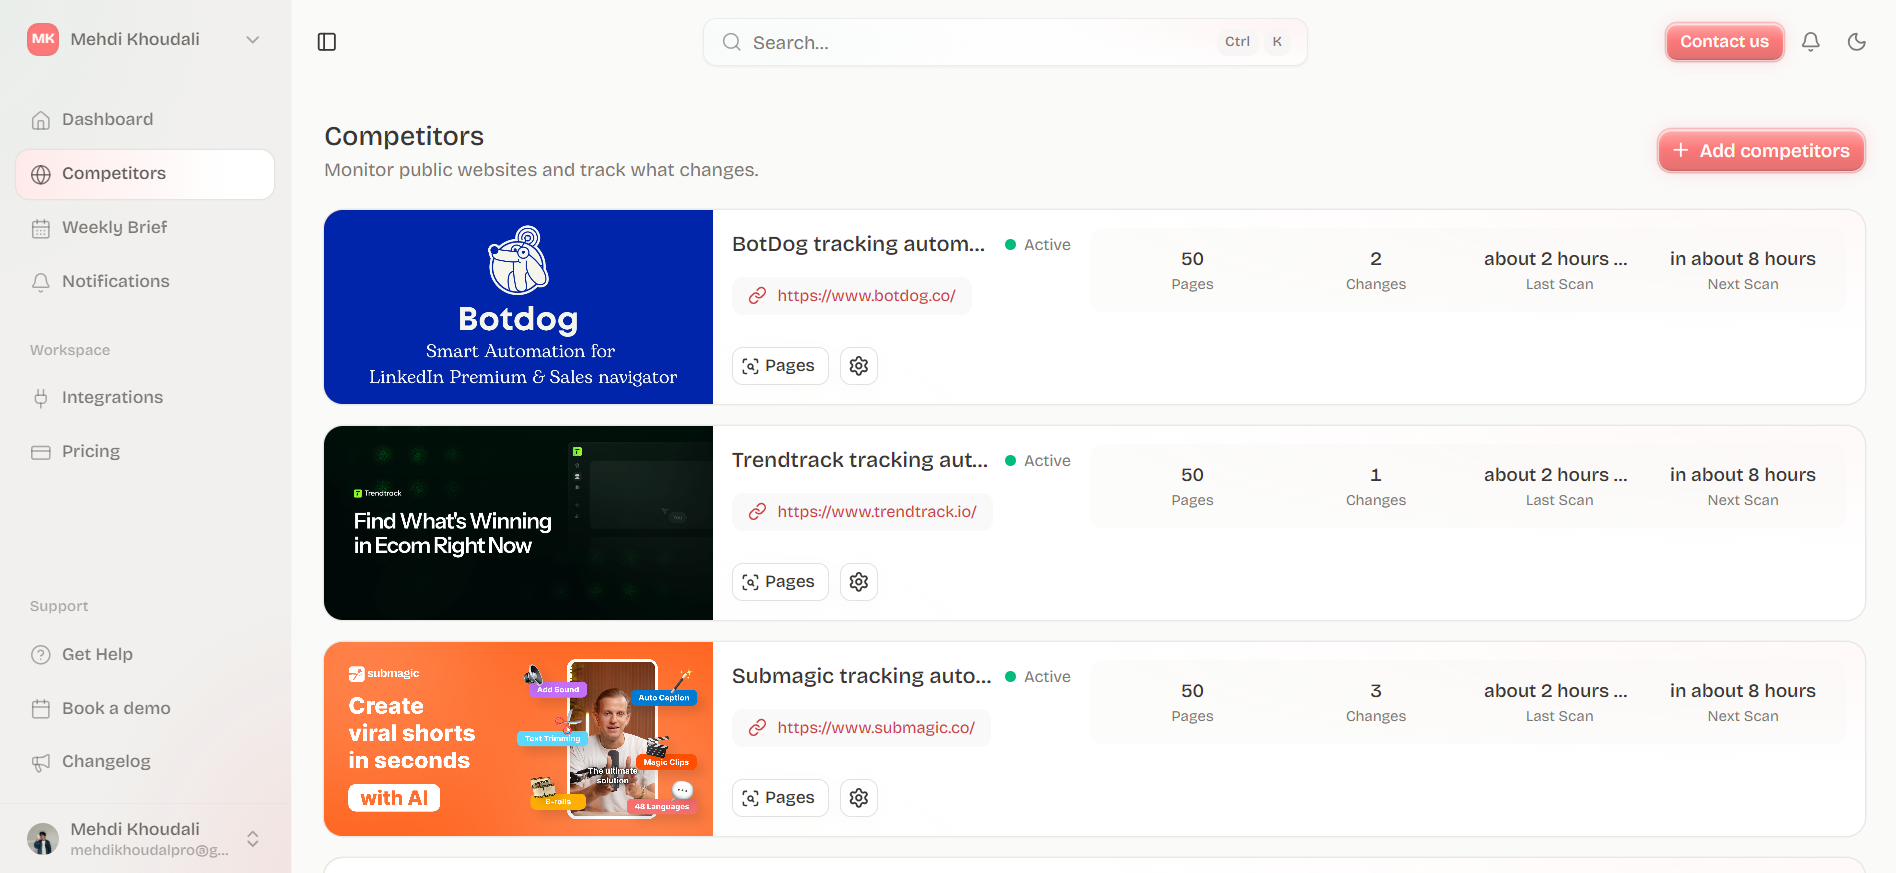Select Book a demo in sidebar
Image resolution: width=1896 pixels, height=873 pixels.
(x=145, y=709)
